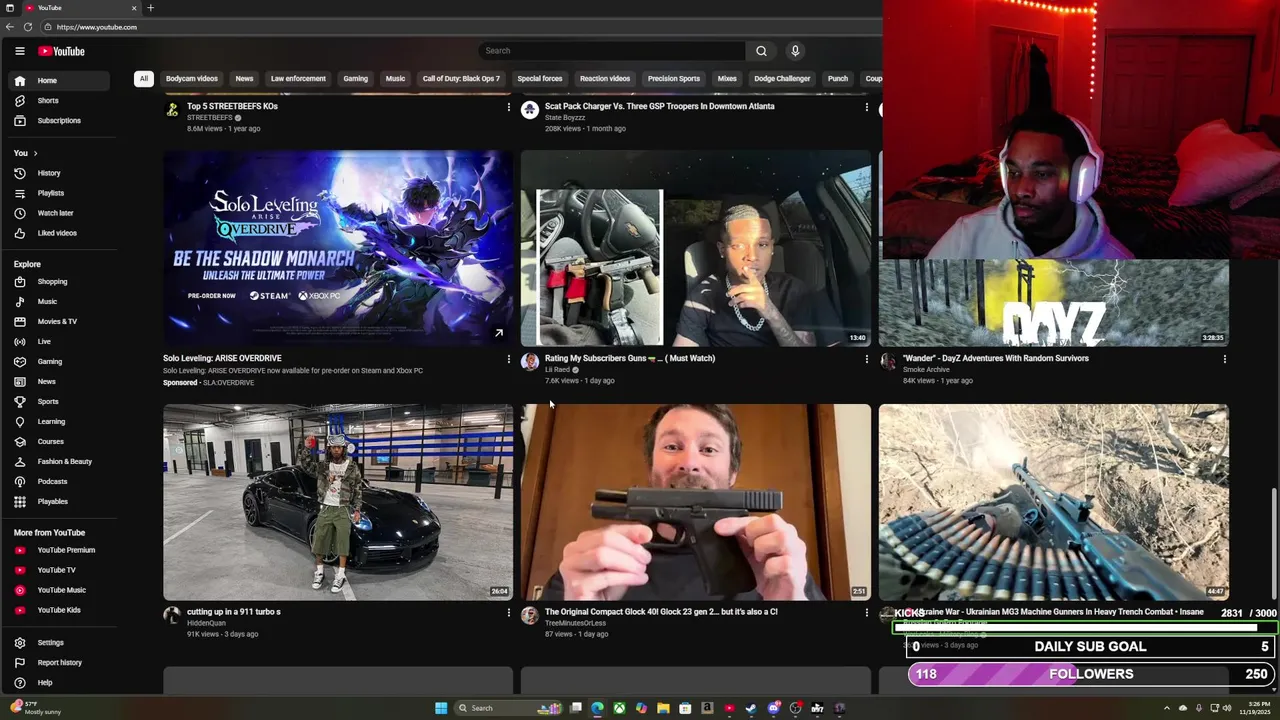This screenshot has width=1280, height=720.
Task: Open Lil Raed channel name
Action: pyautogui.click(x=557, y=370)
